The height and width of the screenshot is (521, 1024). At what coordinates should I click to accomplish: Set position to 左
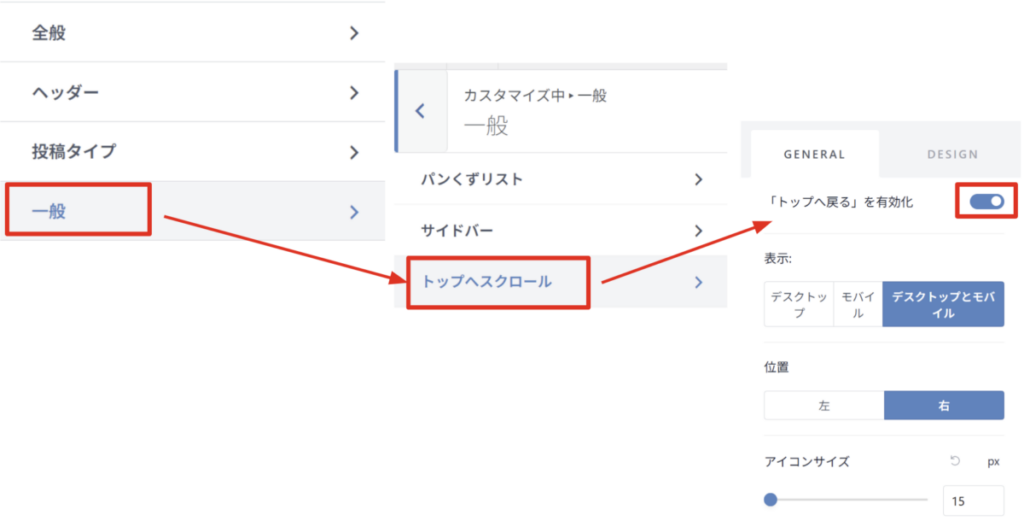[824, 406]
